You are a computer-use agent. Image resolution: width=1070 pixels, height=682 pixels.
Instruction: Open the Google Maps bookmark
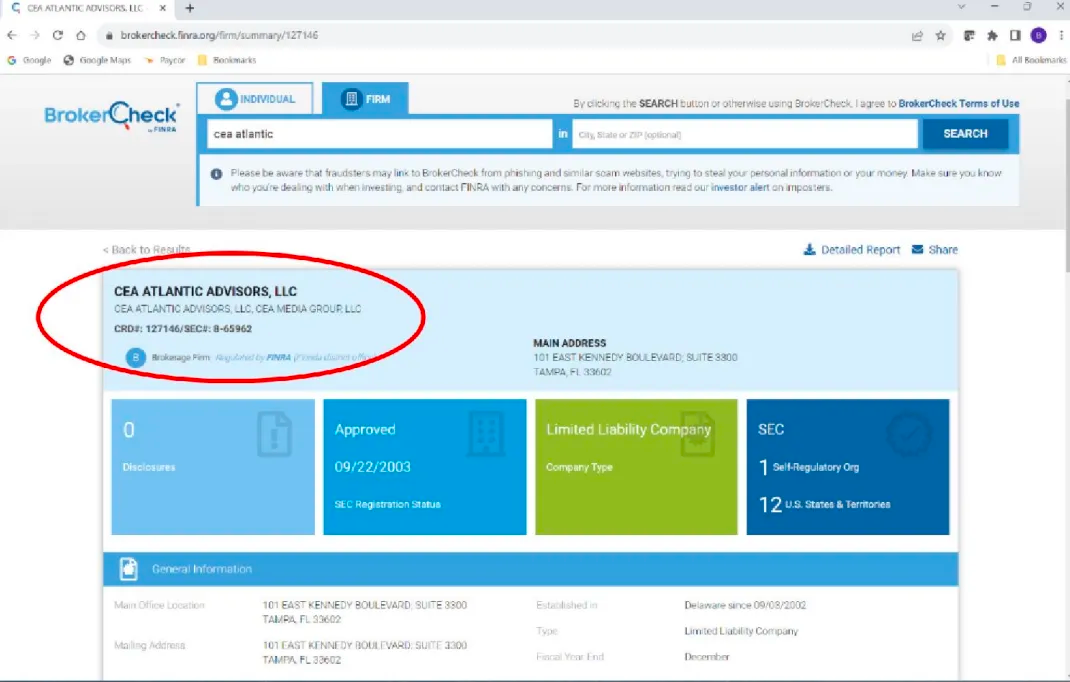coord(98,60)
